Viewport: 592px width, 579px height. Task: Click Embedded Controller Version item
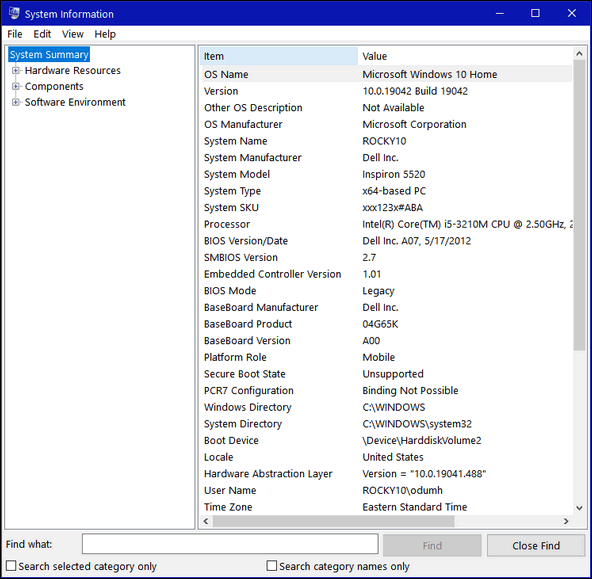pos(272,274)
